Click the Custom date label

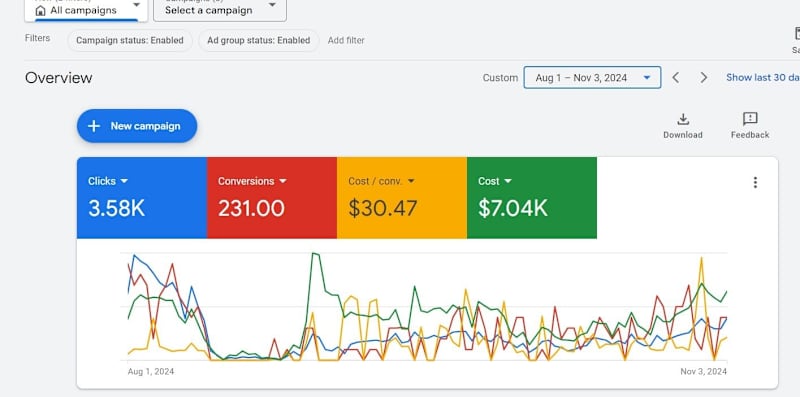coord(501,78)
